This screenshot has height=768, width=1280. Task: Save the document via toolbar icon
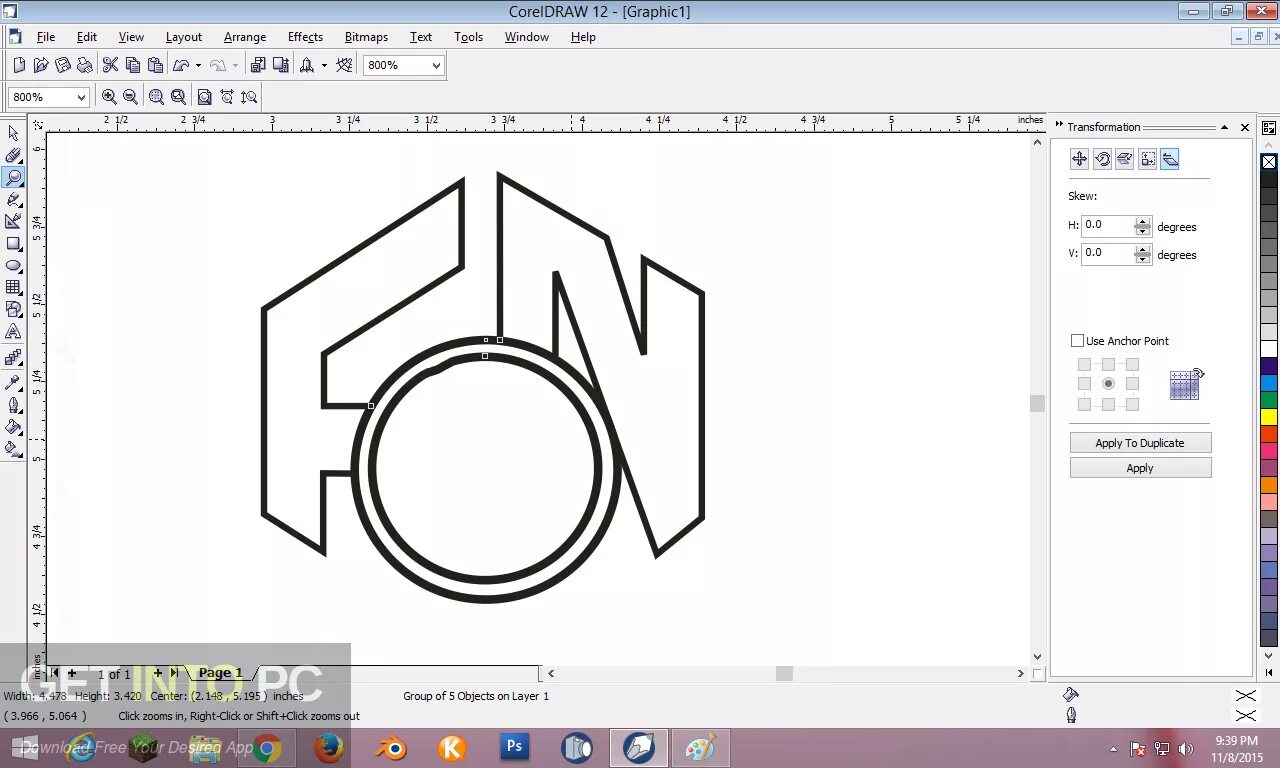point(63,65)
